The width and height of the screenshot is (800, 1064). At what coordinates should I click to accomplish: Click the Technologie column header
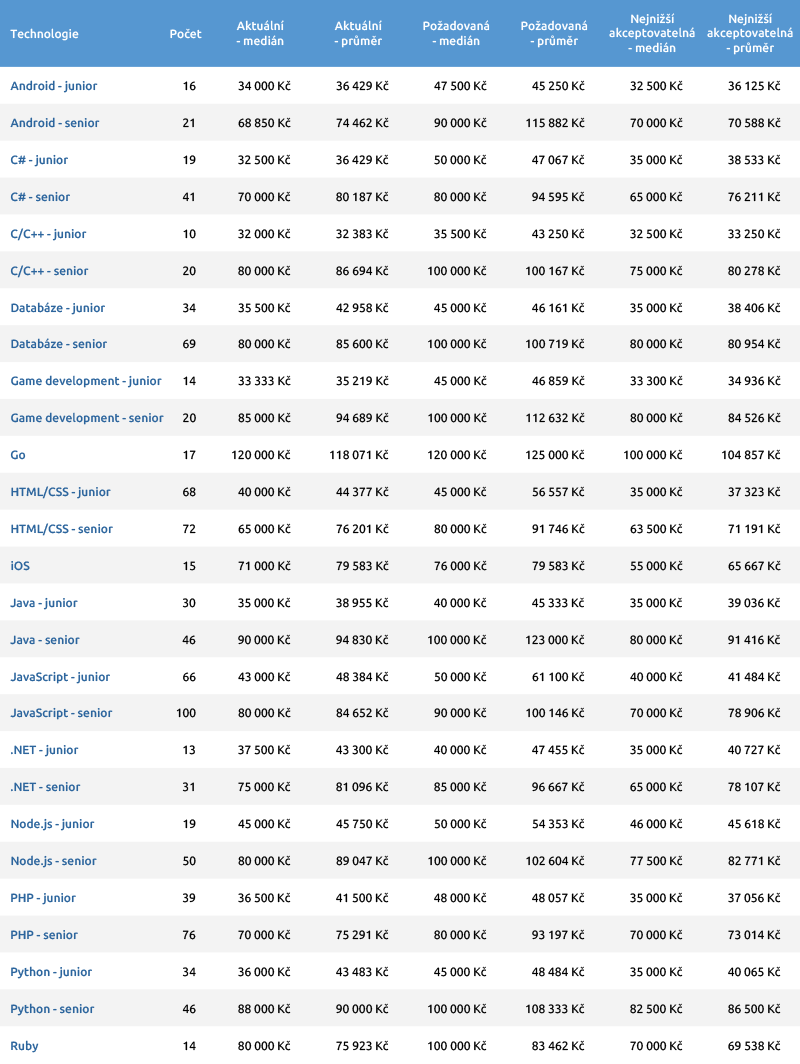[x=44, y=34]
